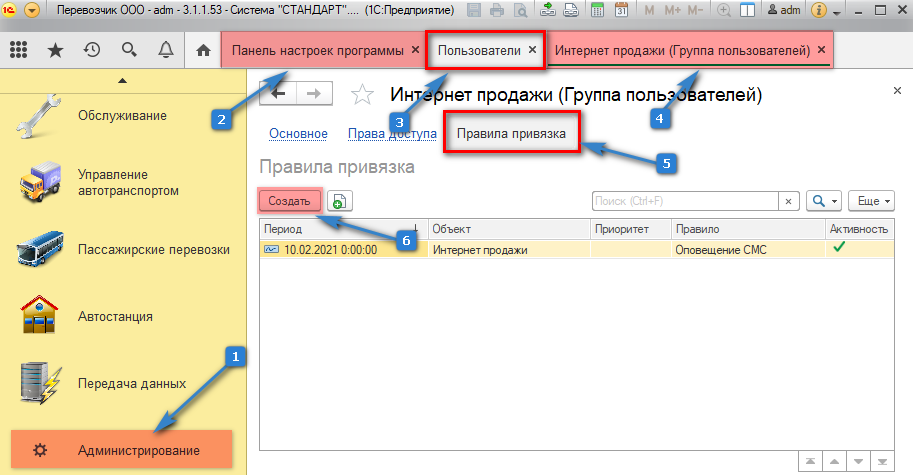Click the copy record icon next to Создать
Viewport: 913px width, 475px height.
coord(339,201)
